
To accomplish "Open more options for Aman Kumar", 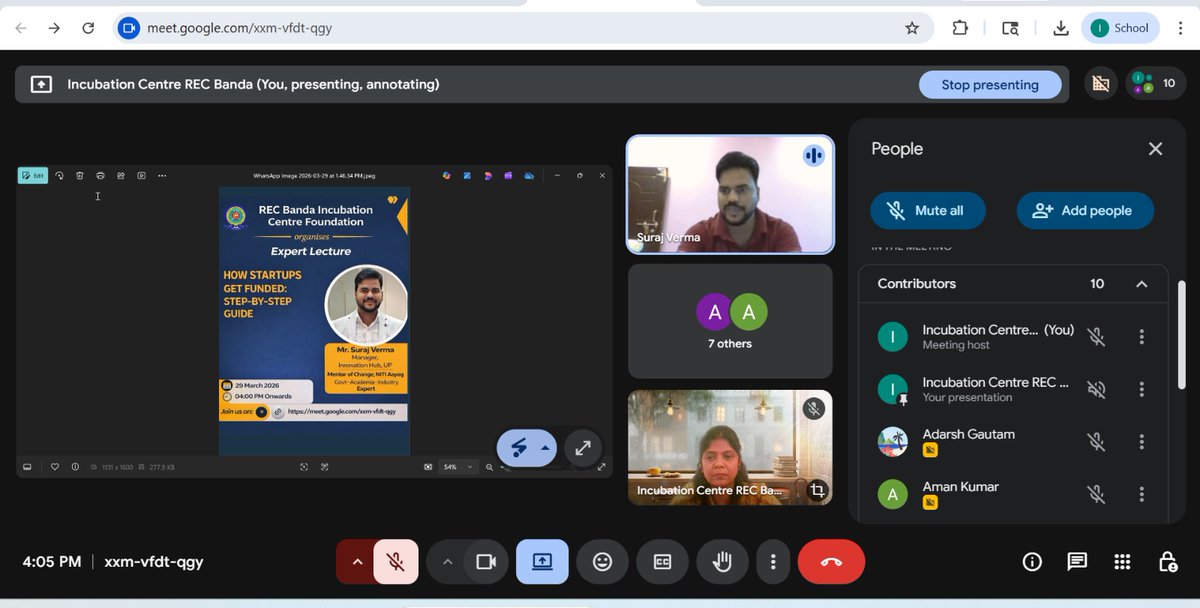I will [1141, 494].
